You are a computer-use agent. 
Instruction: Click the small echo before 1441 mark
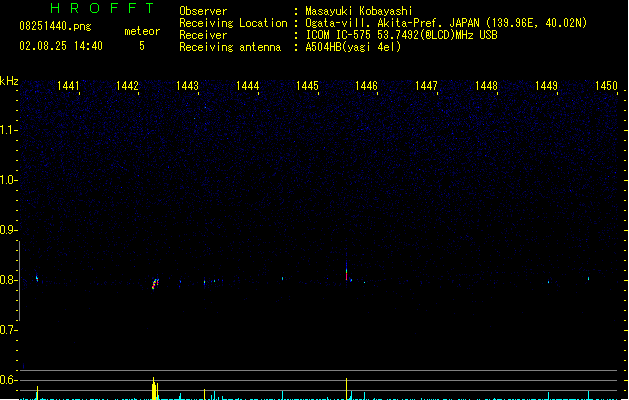pyautogui.click(x=37, y=278)
